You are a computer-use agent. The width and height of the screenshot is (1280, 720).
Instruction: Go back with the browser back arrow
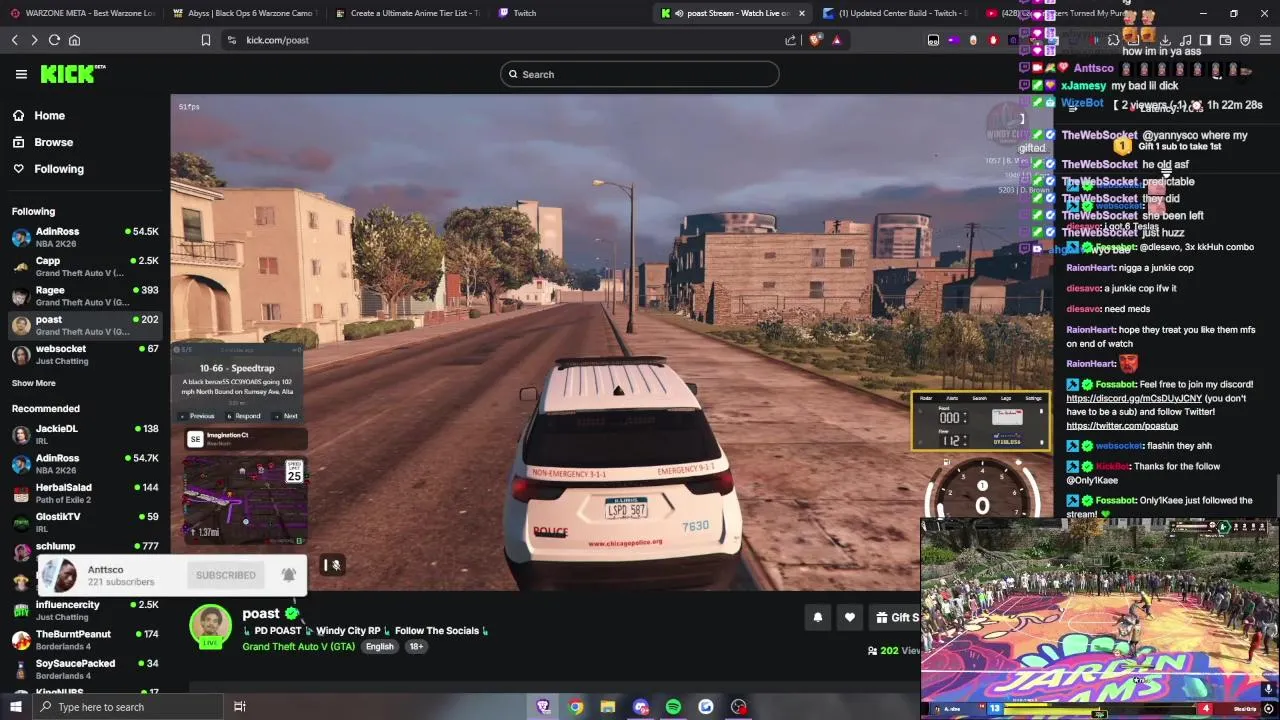coord(14,40)
